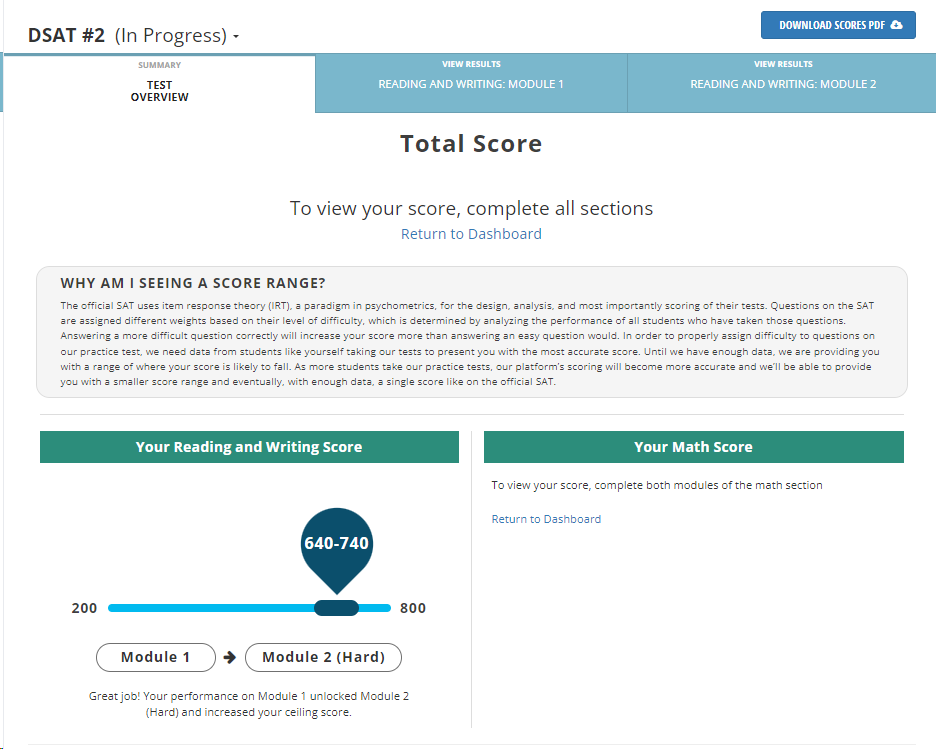936x749 pixels.
Task: Click the dark score range handle on slider
Action: pyautogui.click(x=336, y=608)
